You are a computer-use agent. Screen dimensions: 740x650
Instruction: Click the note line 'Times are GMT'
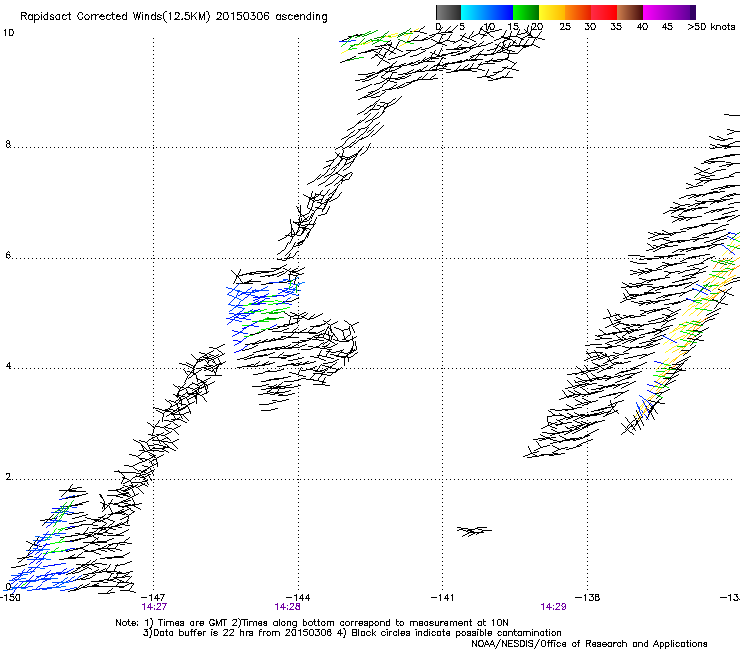click(x=192, y=623)
